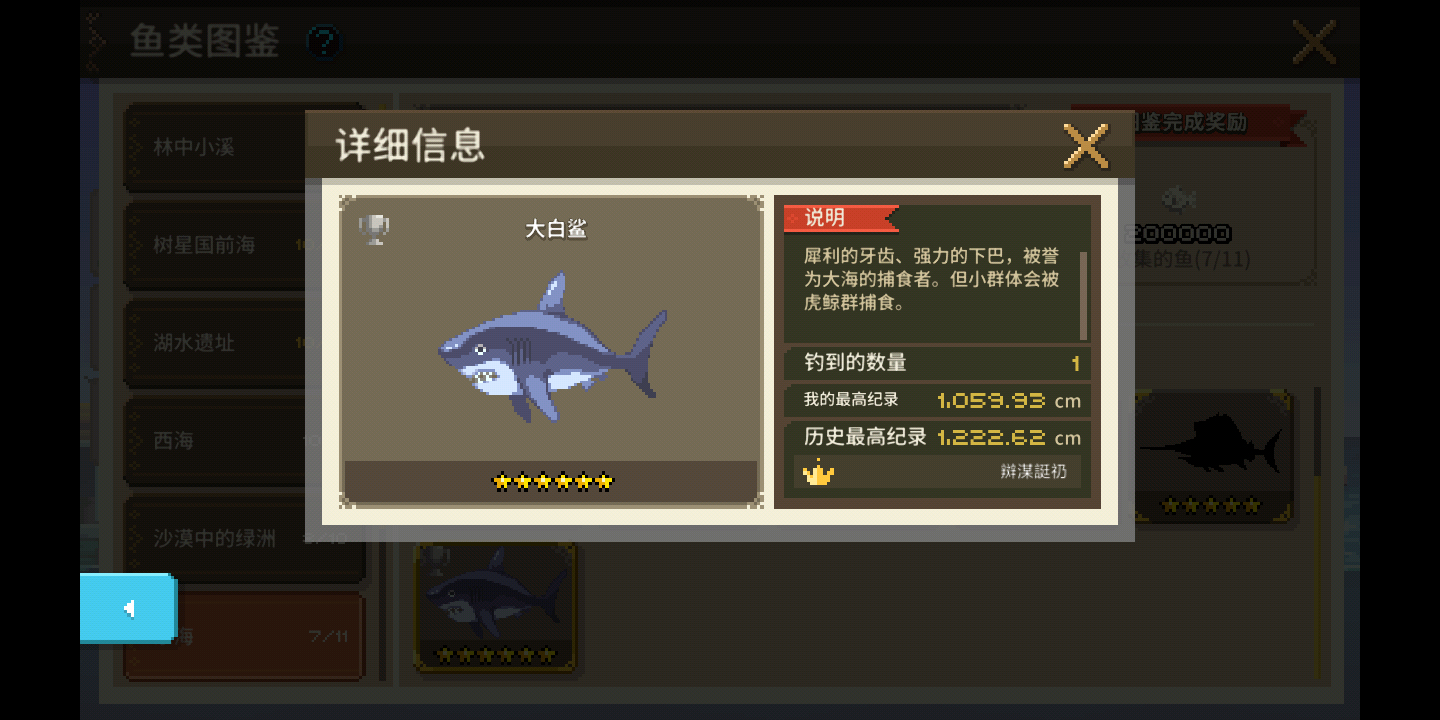
Task: Select the 树星国前海 location tab
Action: click(215, 245)
